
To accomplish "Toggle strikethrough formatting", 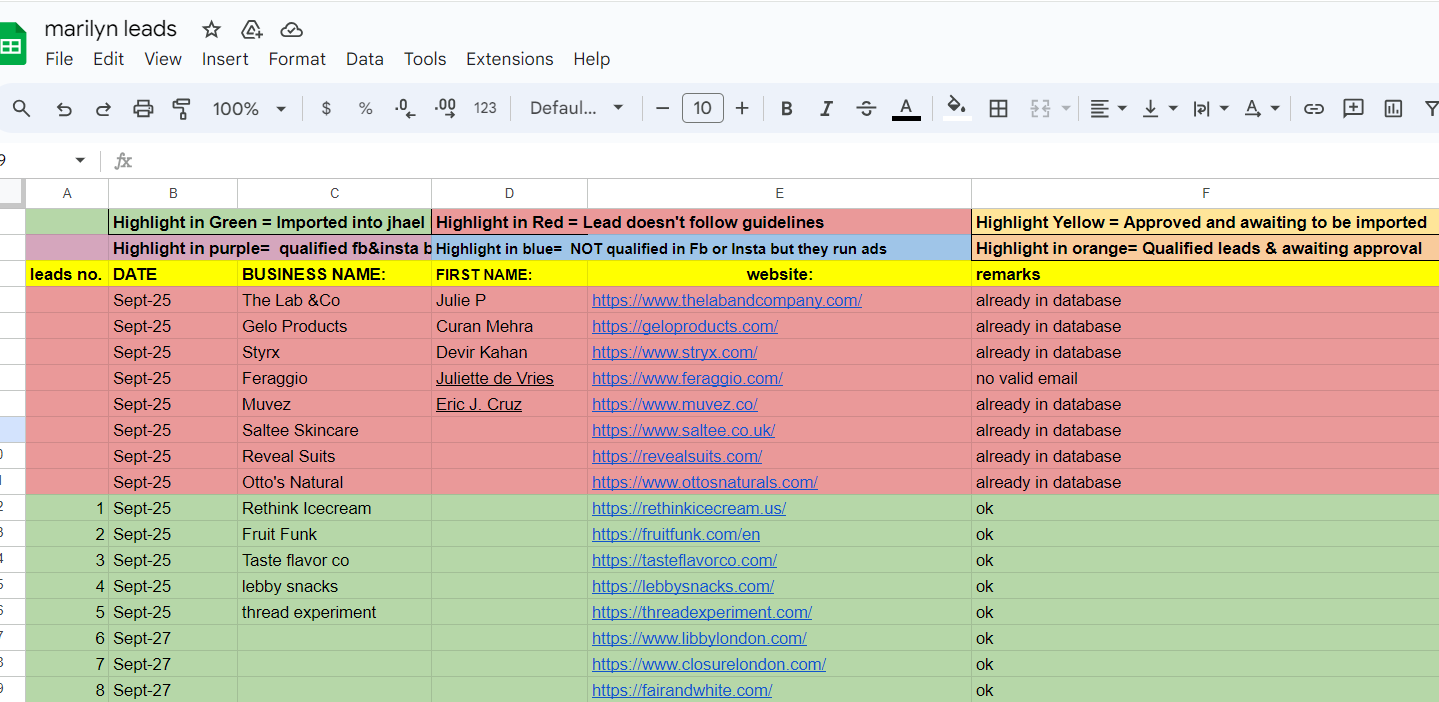I will (x=866, y=108).
